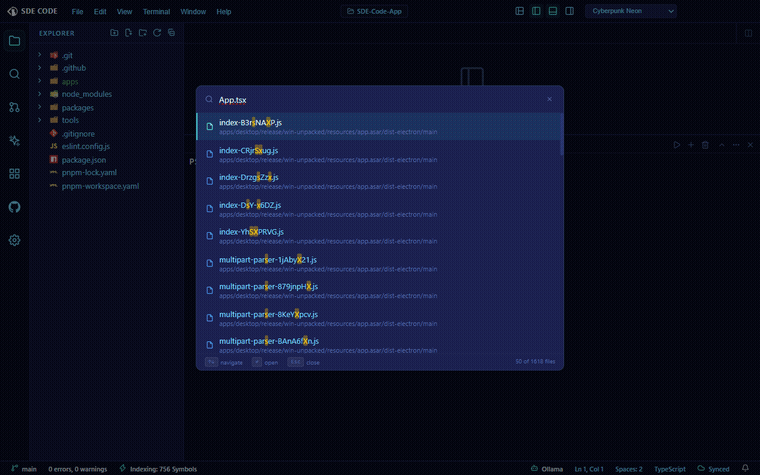Image resolution: width=760 pixels, height=475 pixels.
Task: Click the terminal trash icon
Action: [x=706, y=145]
